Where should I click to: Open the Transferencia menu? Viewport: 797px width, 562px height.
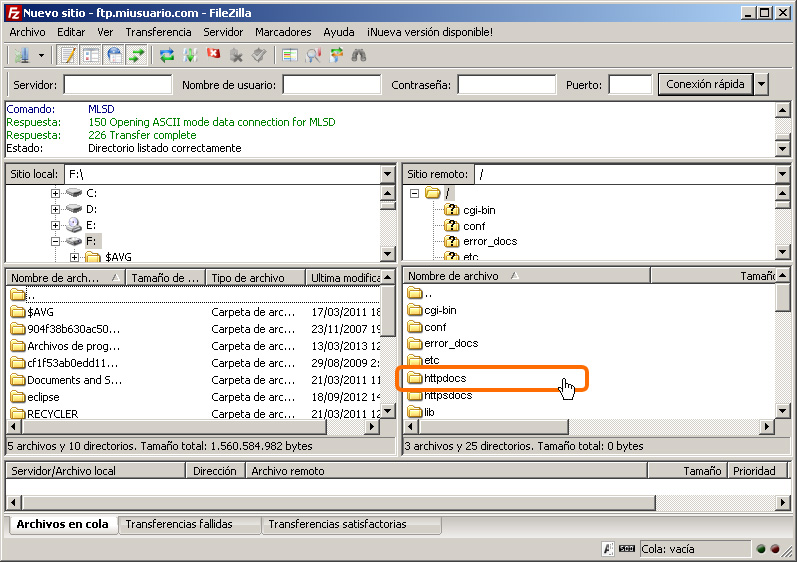tap(159, 32)
